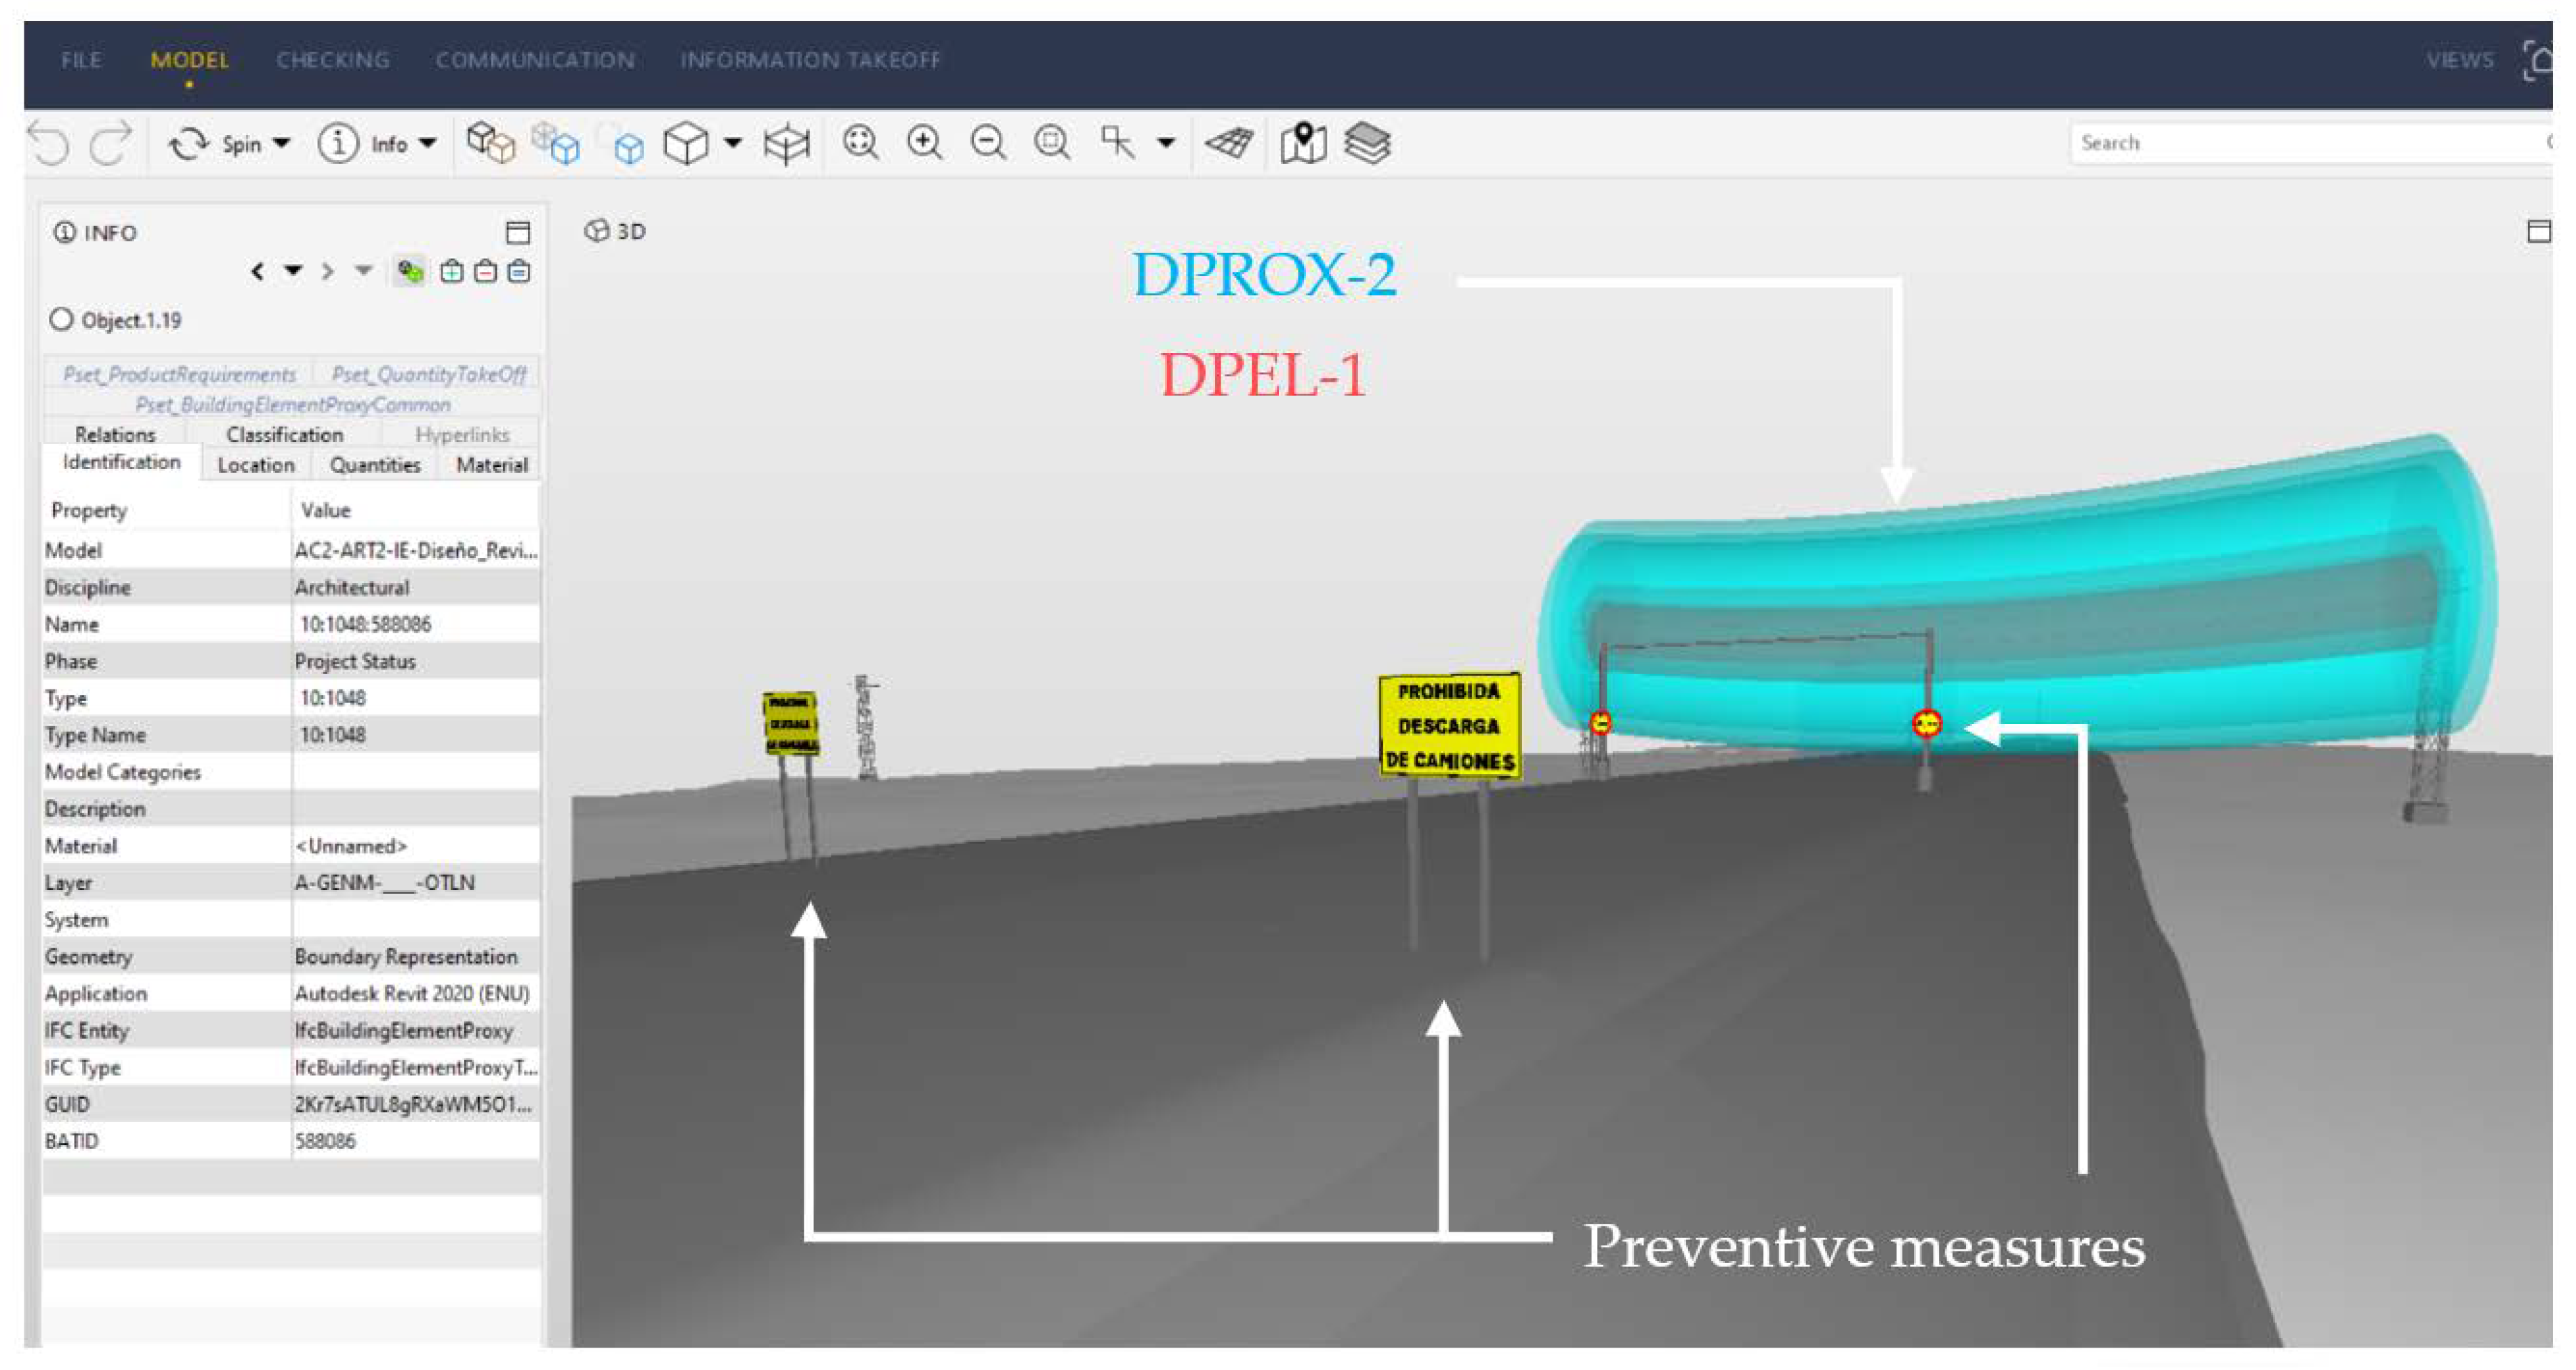2576x1370 pixels.
Task: Click the floor plan grid icon
Action: tap(1229, 143)
